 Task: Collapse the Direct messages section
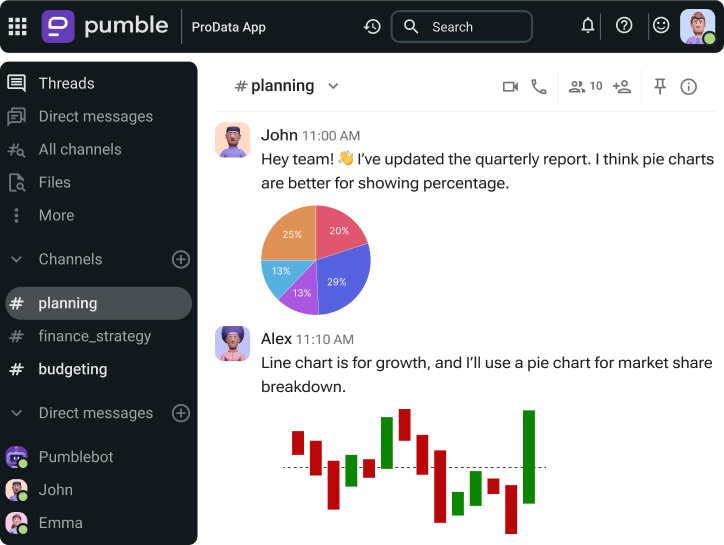pos(16,413)
